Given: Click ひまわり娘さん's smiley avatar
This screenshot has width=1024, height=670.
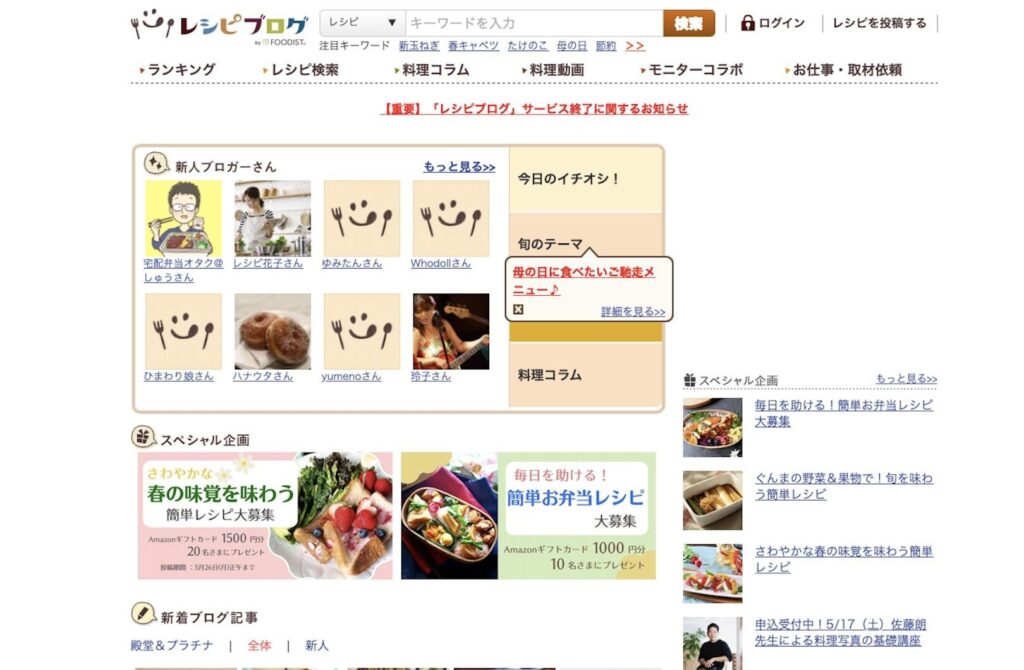Looking at the screenshot, I should (184, 331).
